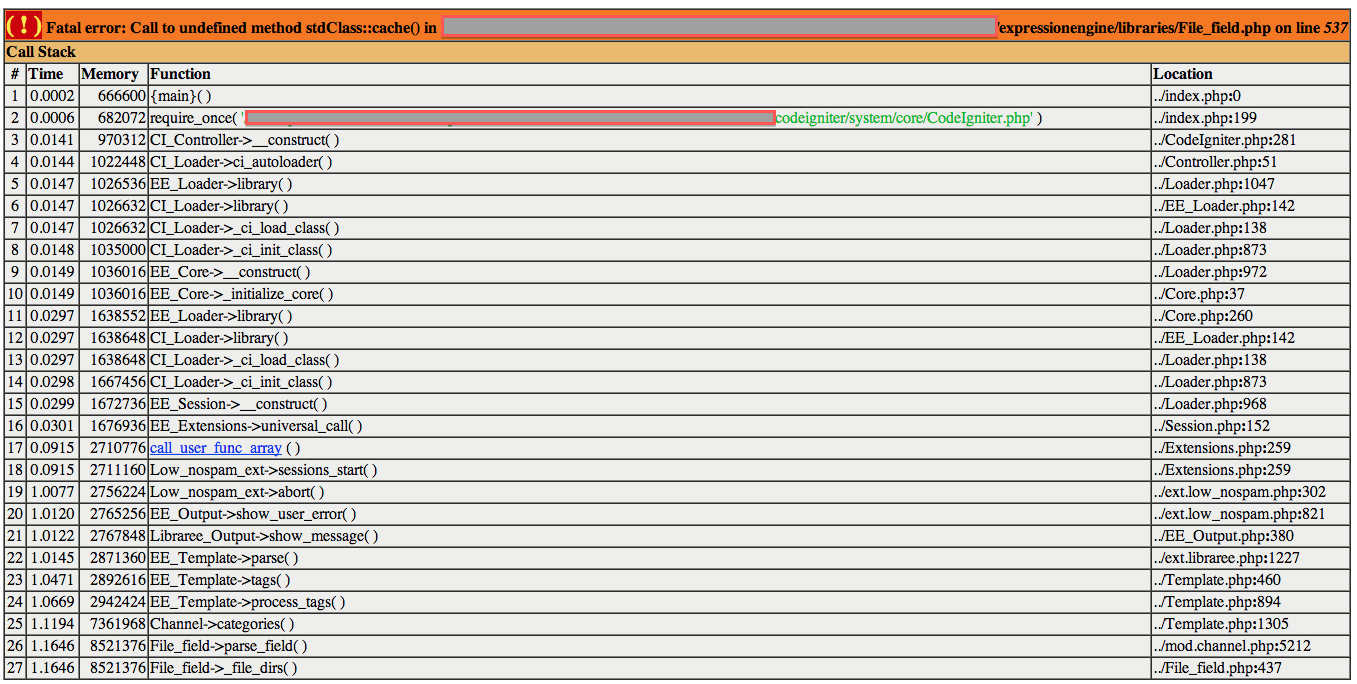The height and width of the screenshot is (684, 1357).
Task: Click the Low_nospam_ext->sessions_start() entry
Action: pos(263,470)
